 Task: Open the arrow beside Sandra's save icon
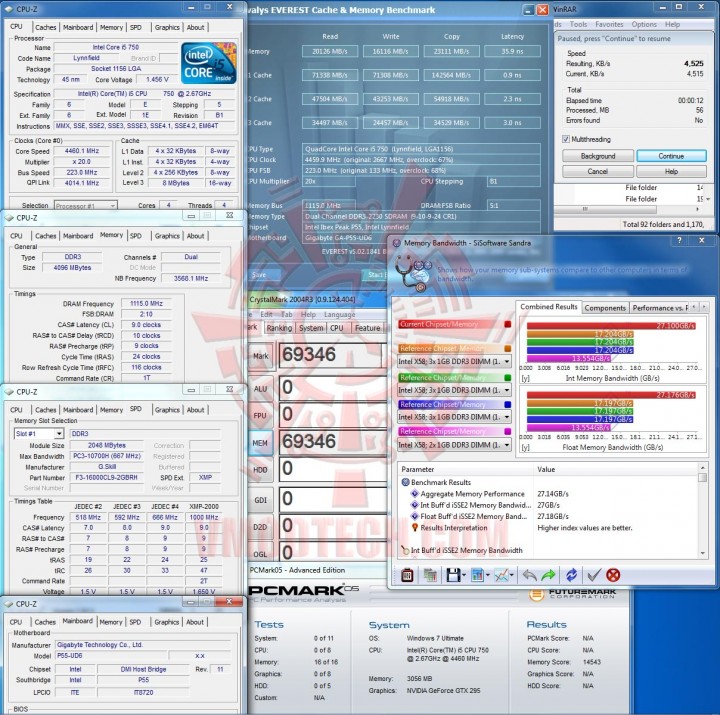click(x=464, y=575)
